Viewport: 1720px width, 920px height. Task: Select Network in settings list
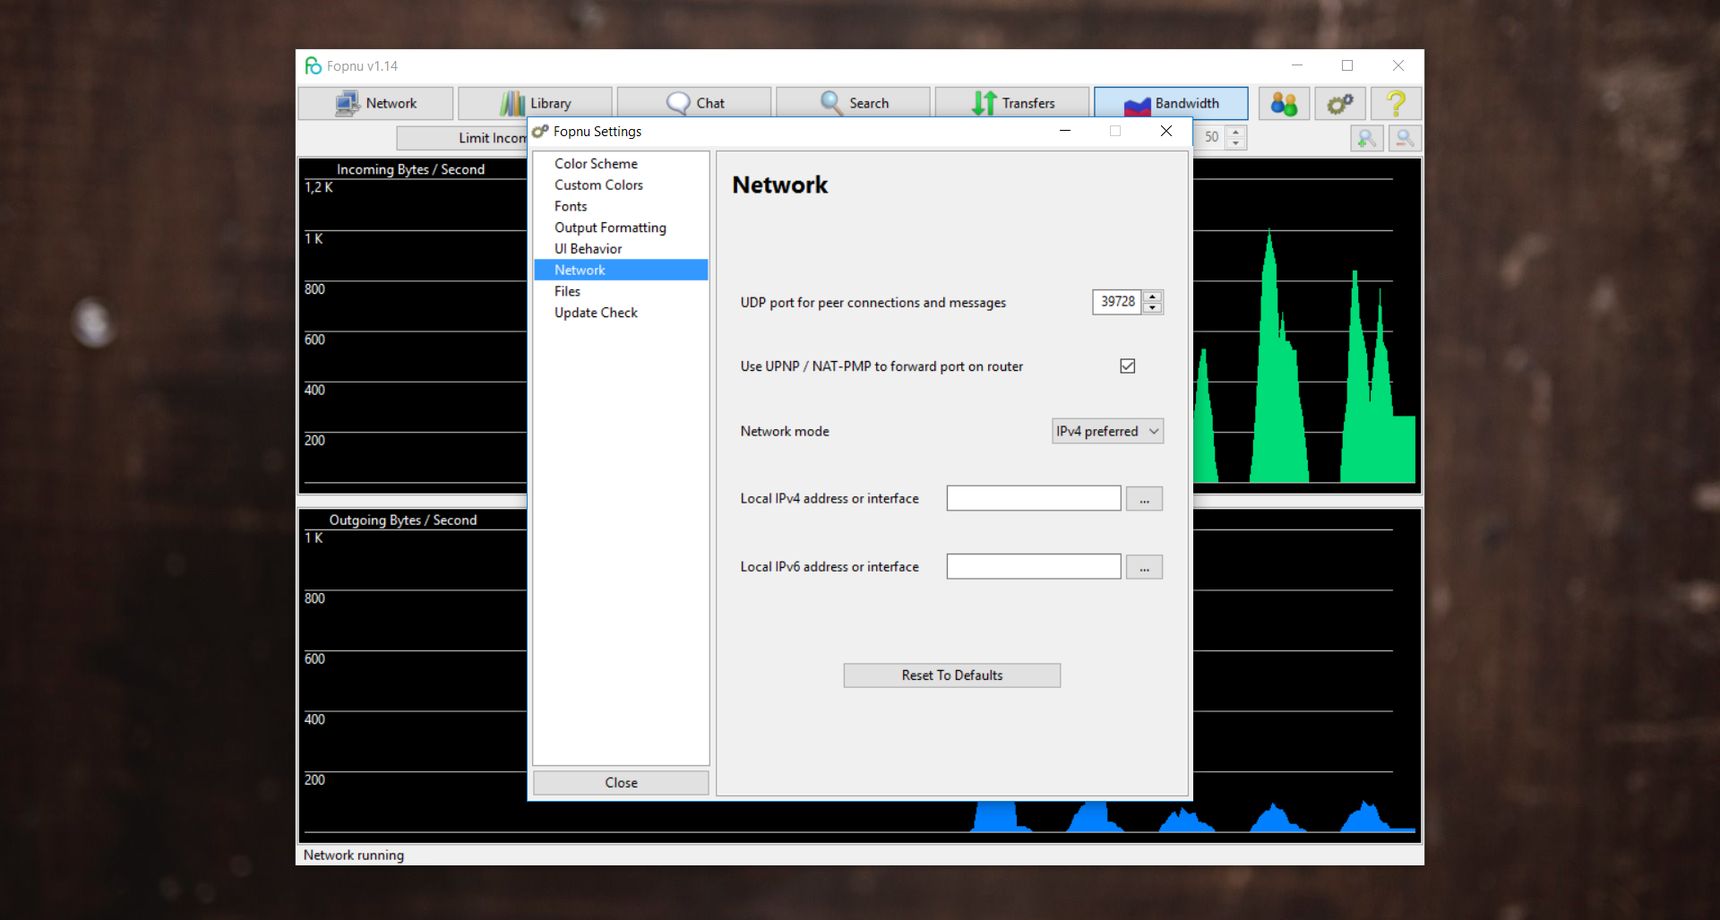621,270
